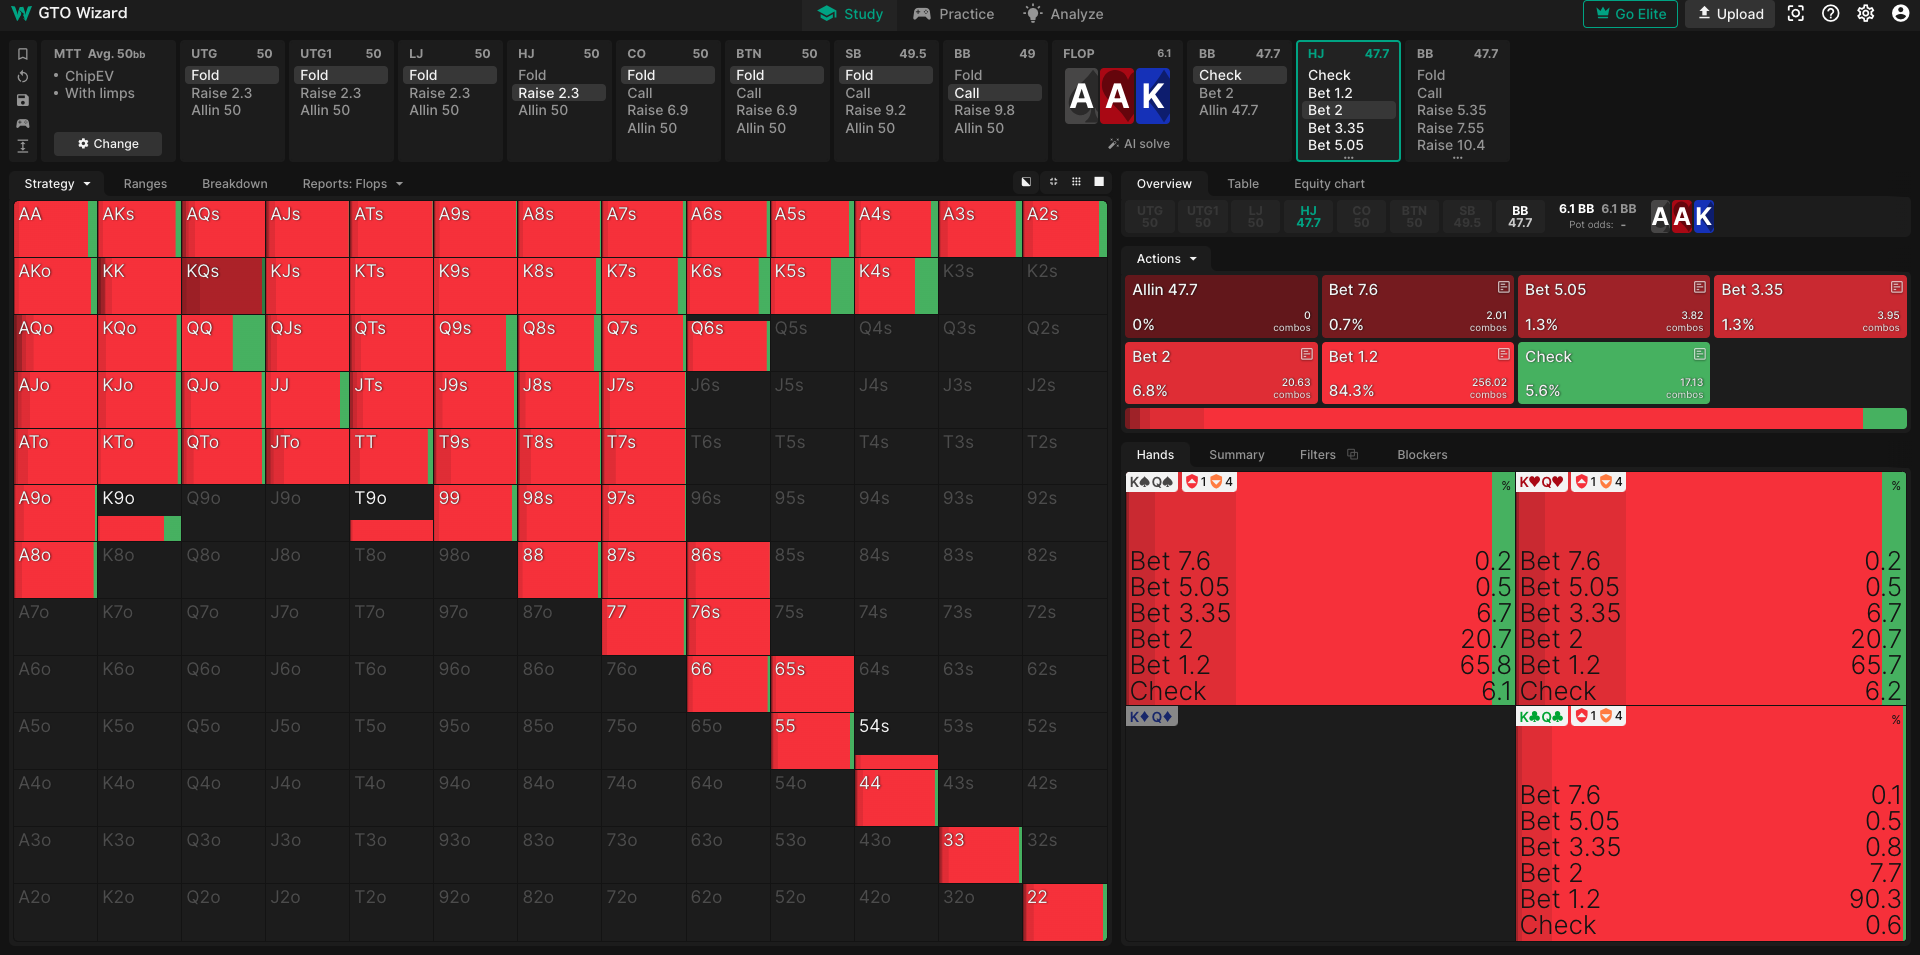Select four-dot compact matrix display mode
The height and width of the screenshot is (955, 1920).
click(x=1053, y=182)
